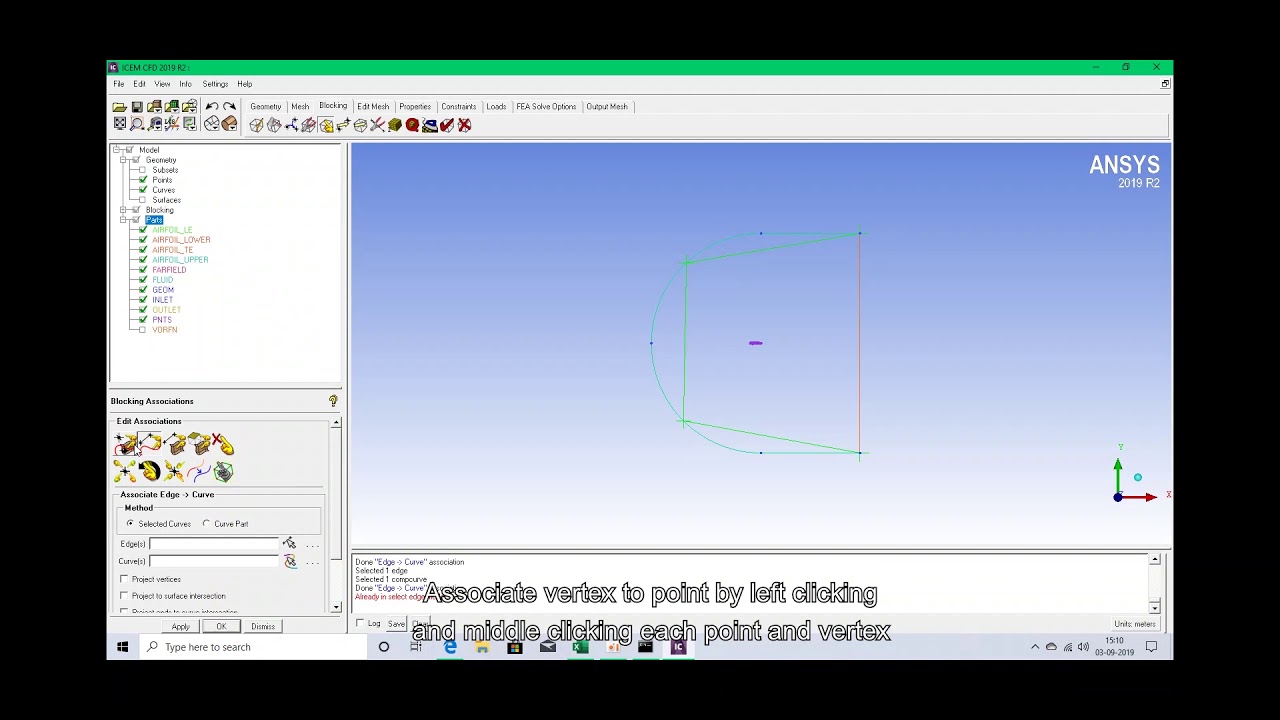Click the Windows Start button
The height and width of the screenshot is (720, 1280).
pos(123,647)
